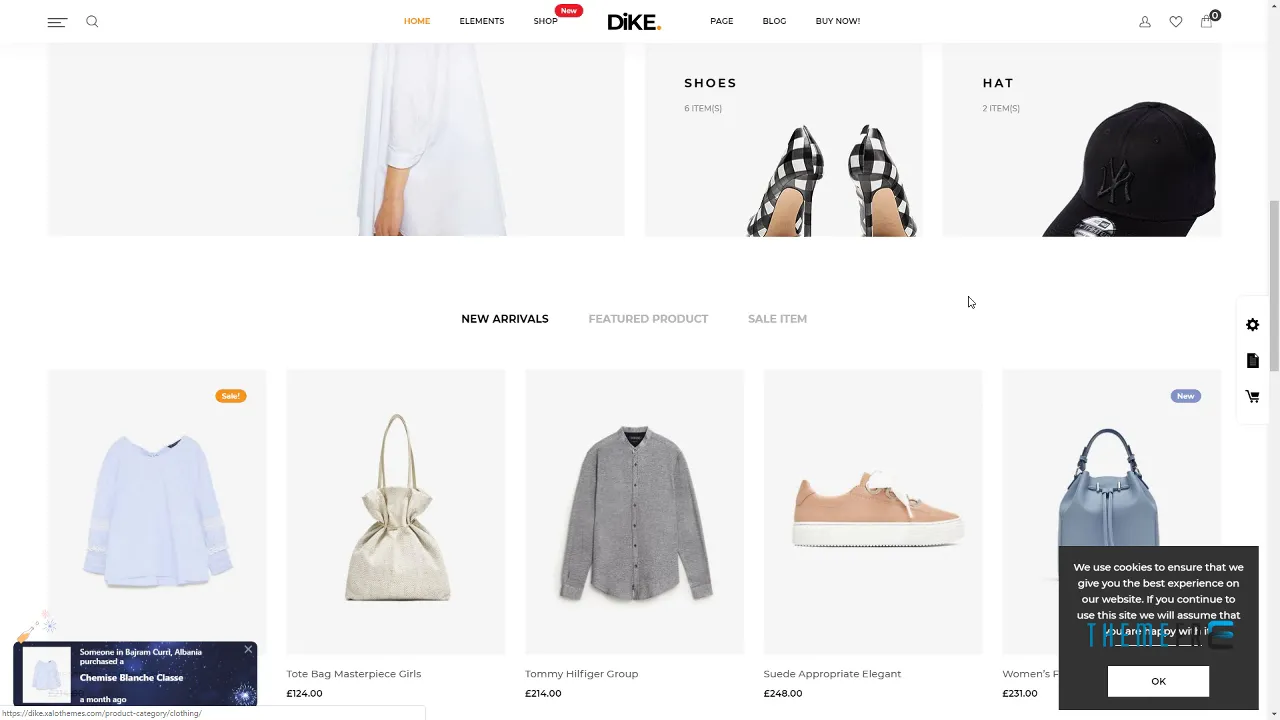Close the recent purchase notification popup
Image resolution: width=1280 pixels, height=720 pixels.
pyautogui.click(x=248, y=650)
